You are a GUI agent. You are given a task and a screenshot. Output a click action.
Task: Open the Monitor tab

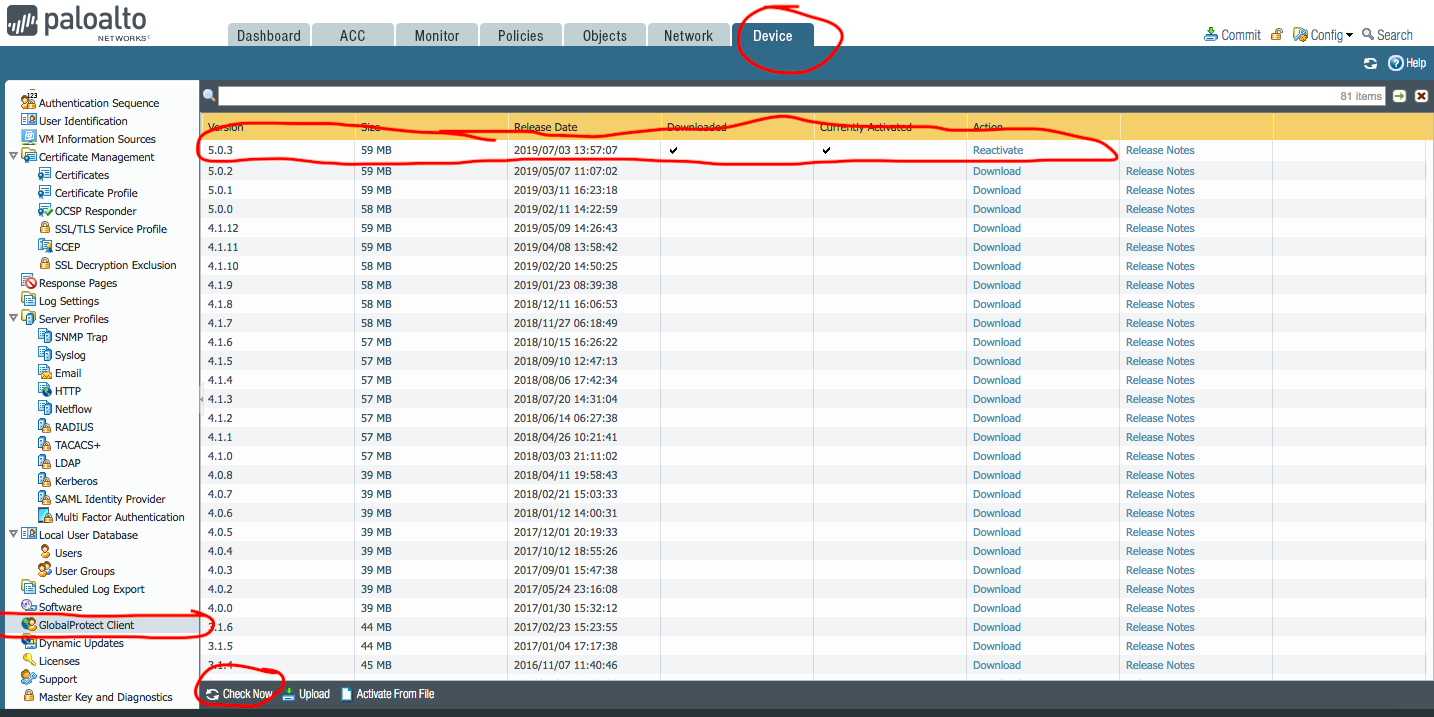click(x=436, y=36)
